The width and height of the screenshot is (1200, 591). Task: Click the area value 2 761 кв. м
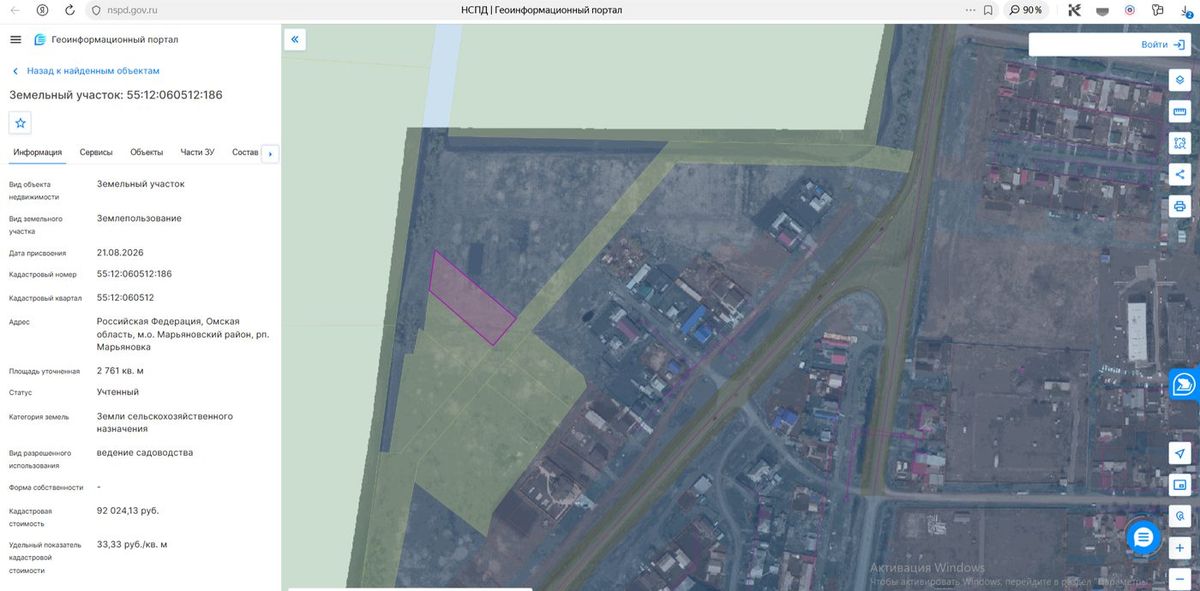[x=120, y=371]
